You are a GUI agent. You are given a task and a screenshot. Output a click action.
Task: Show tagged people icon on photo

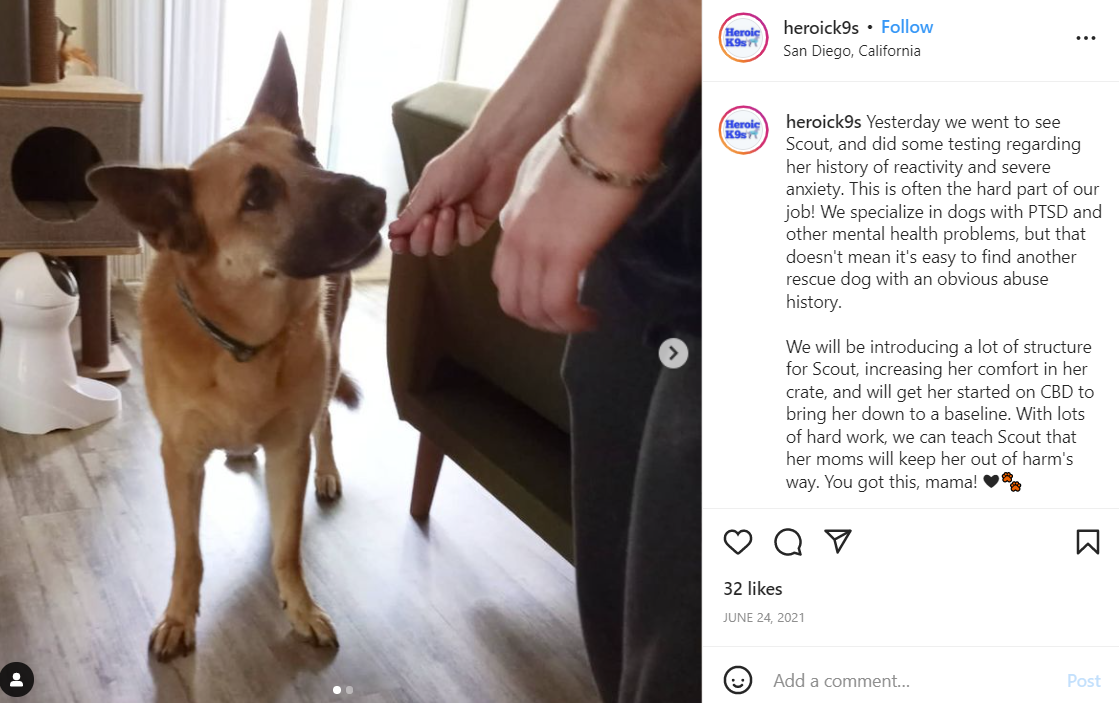pos(17,679)
